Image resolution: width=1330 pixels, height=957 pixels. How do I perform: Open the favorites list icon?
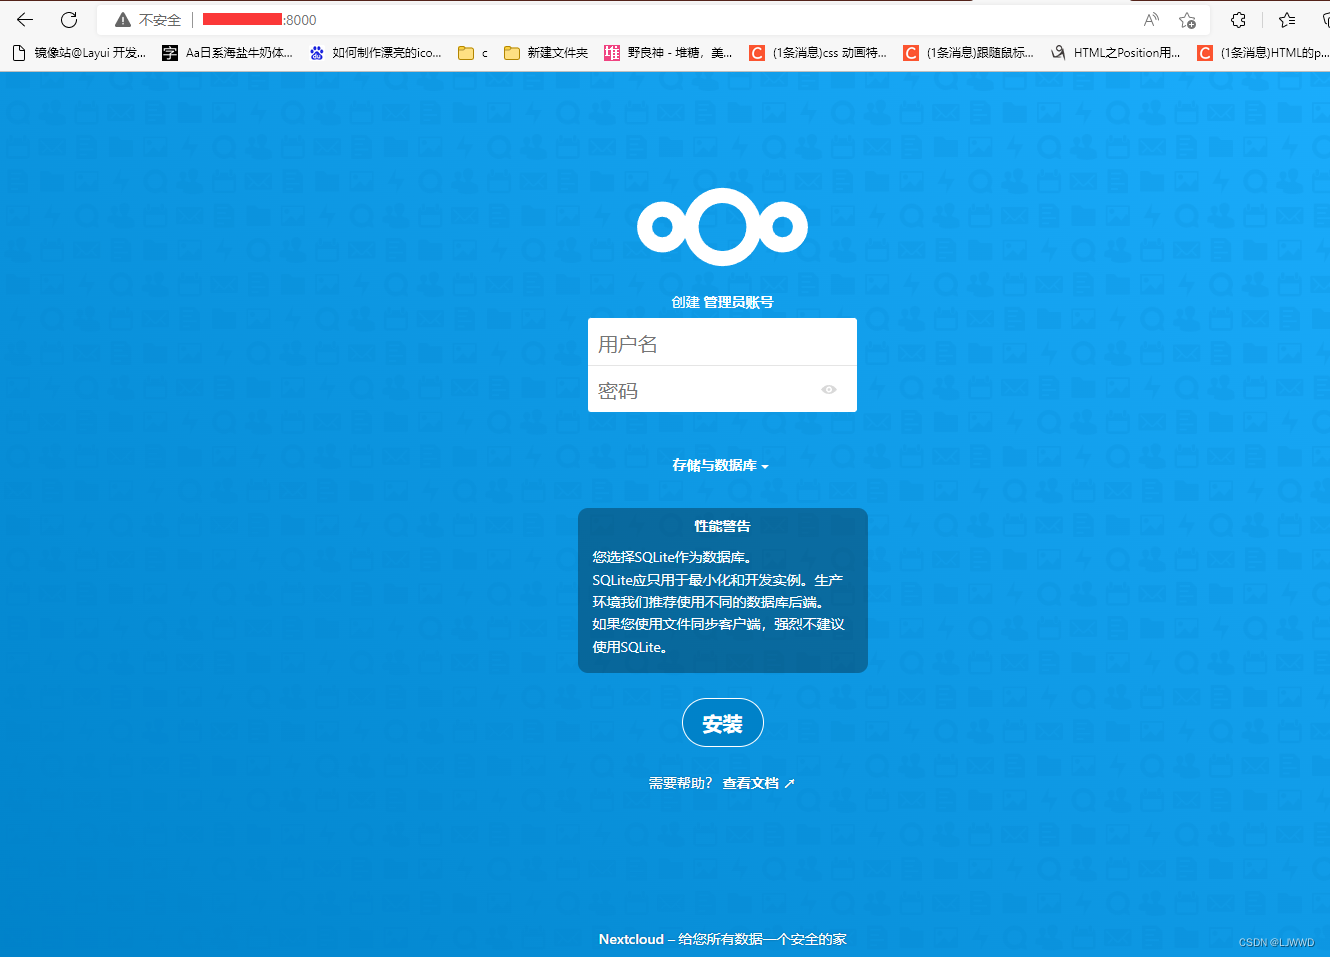[x=1287, y=20]
